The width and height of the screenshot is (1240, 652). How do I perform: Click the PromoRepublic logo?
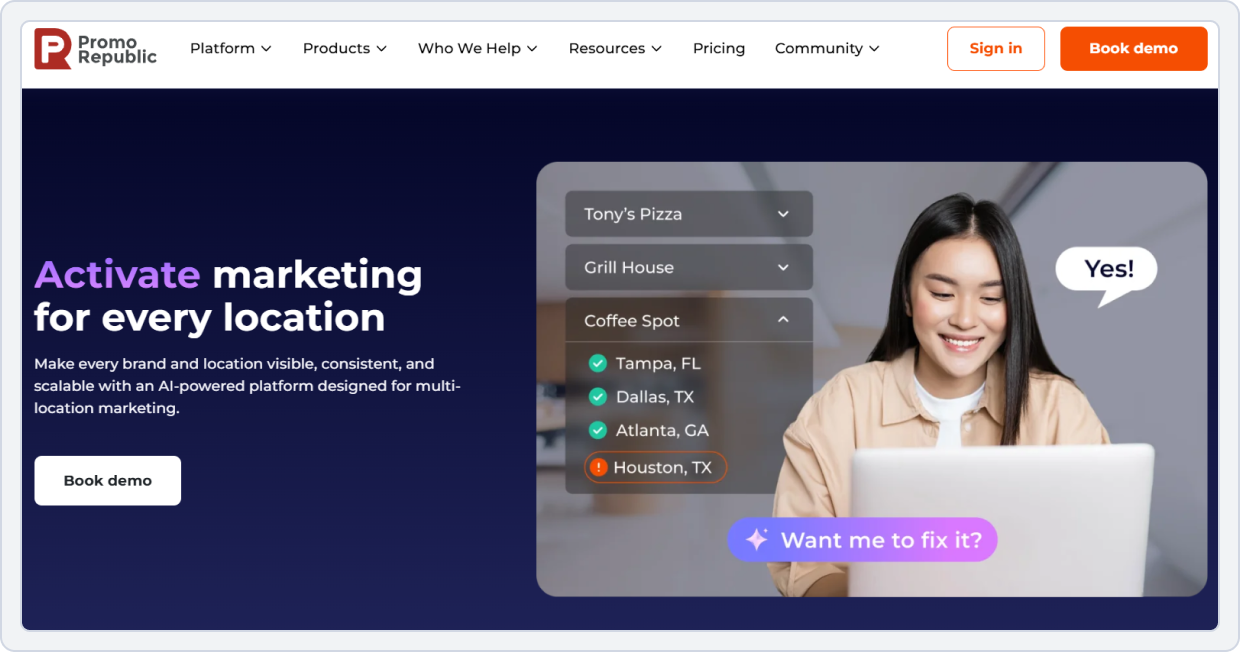coord(95,48)
